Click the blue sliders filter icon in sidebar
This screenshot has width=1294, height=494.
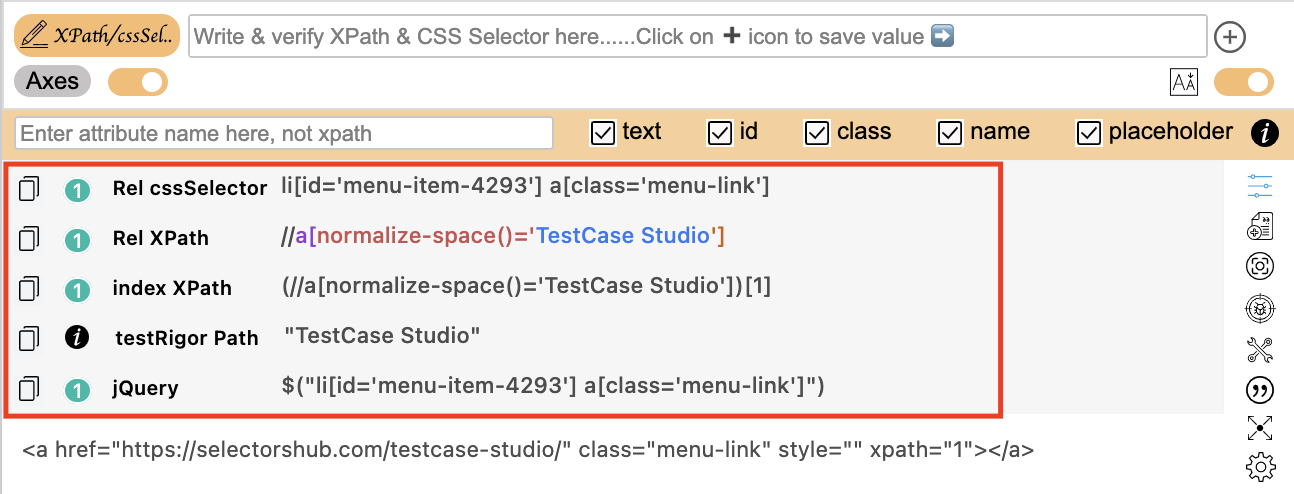[x=1260, y=186]
